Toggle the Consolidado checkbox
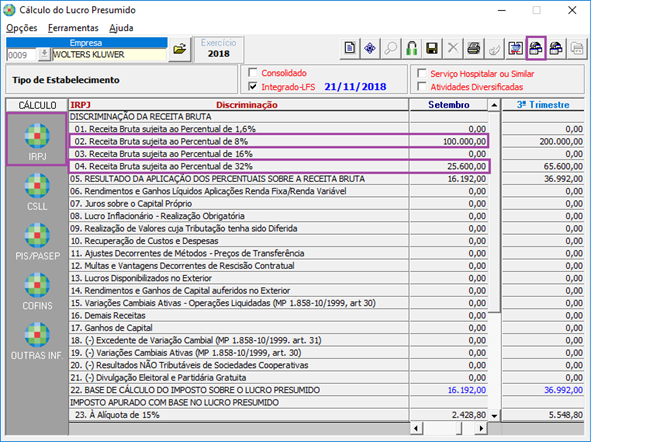 (253, 73)
